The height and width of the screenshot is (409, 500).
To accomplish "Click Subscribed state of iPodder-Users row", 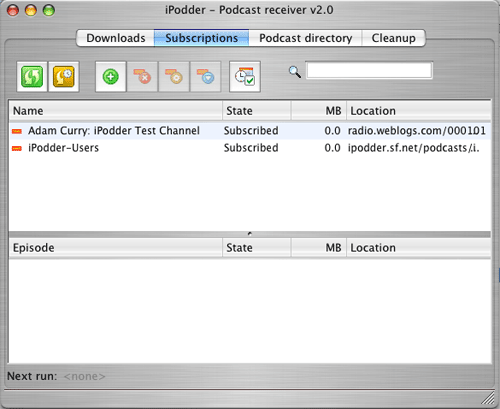I will pos(251,148).
